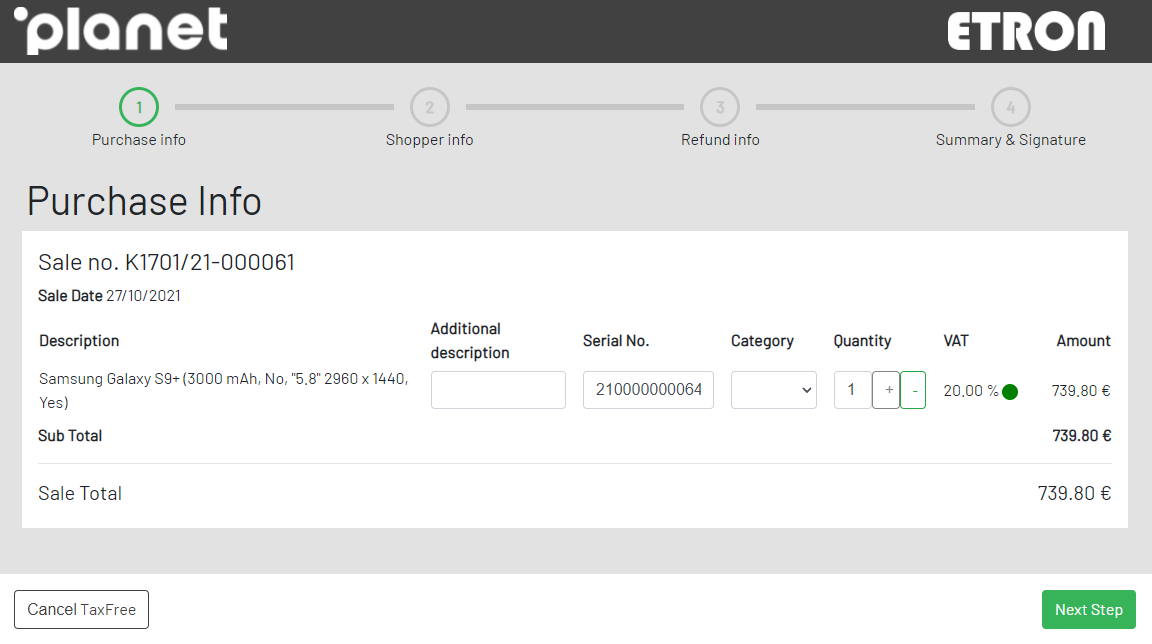Click the Serial No. field 210000000064

648,390
